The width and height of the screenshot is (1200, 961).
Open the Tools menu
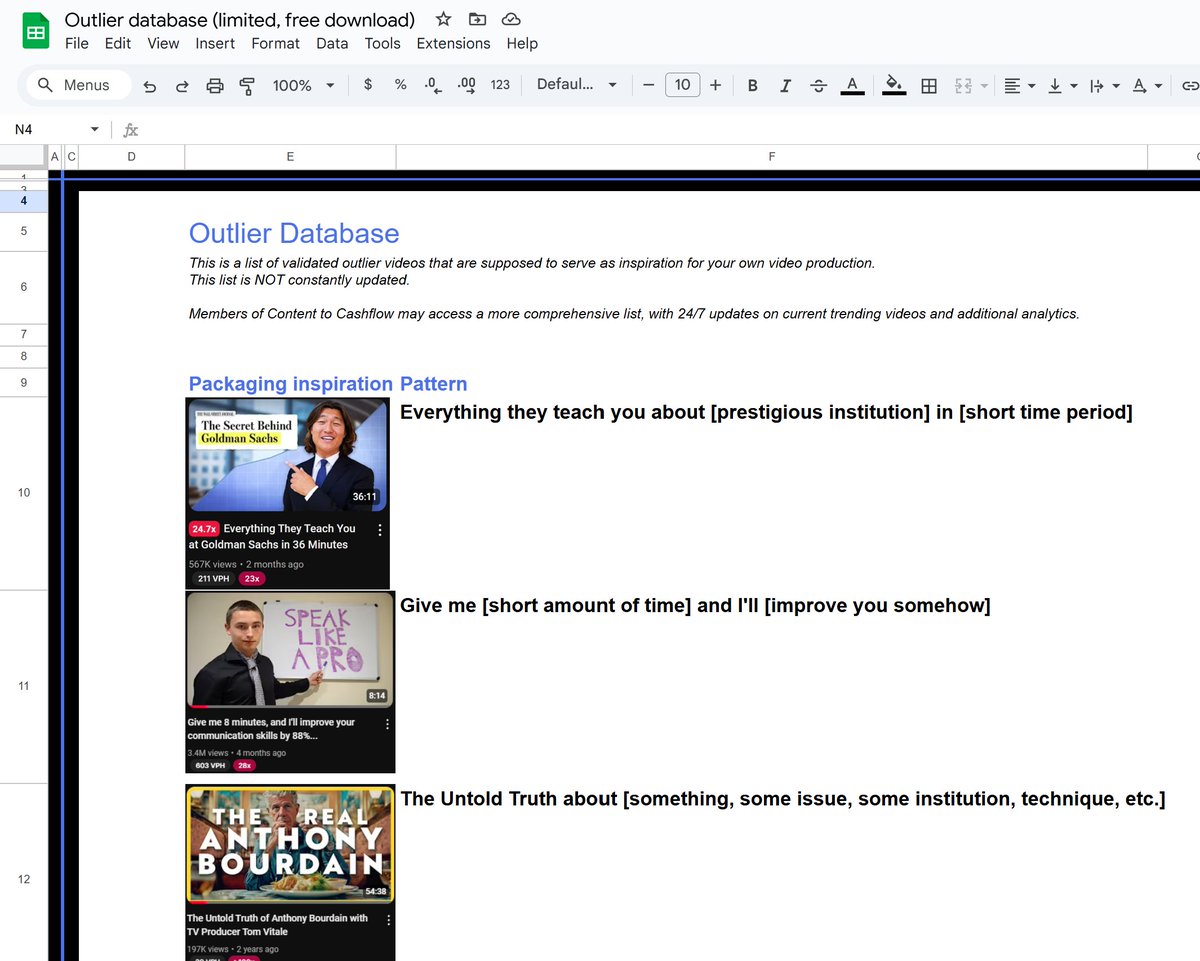[382, 43]
